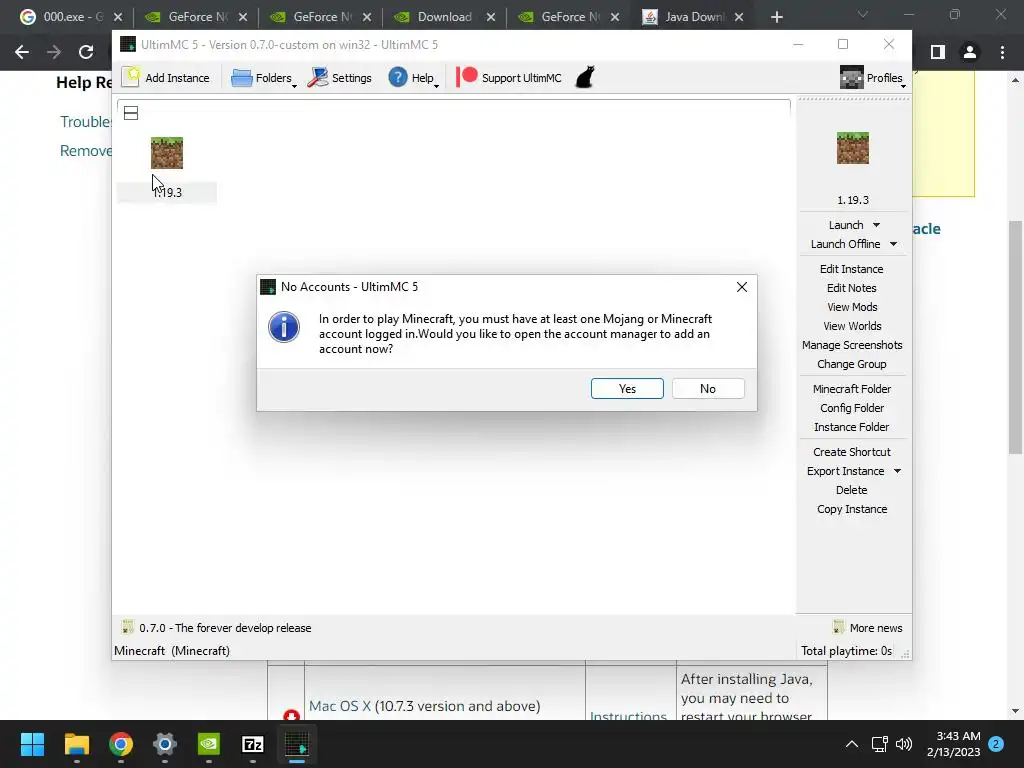Screen dimensions: 1024x768
Task: Open Chrome three-dot menu
Action: click(1002, 52)
